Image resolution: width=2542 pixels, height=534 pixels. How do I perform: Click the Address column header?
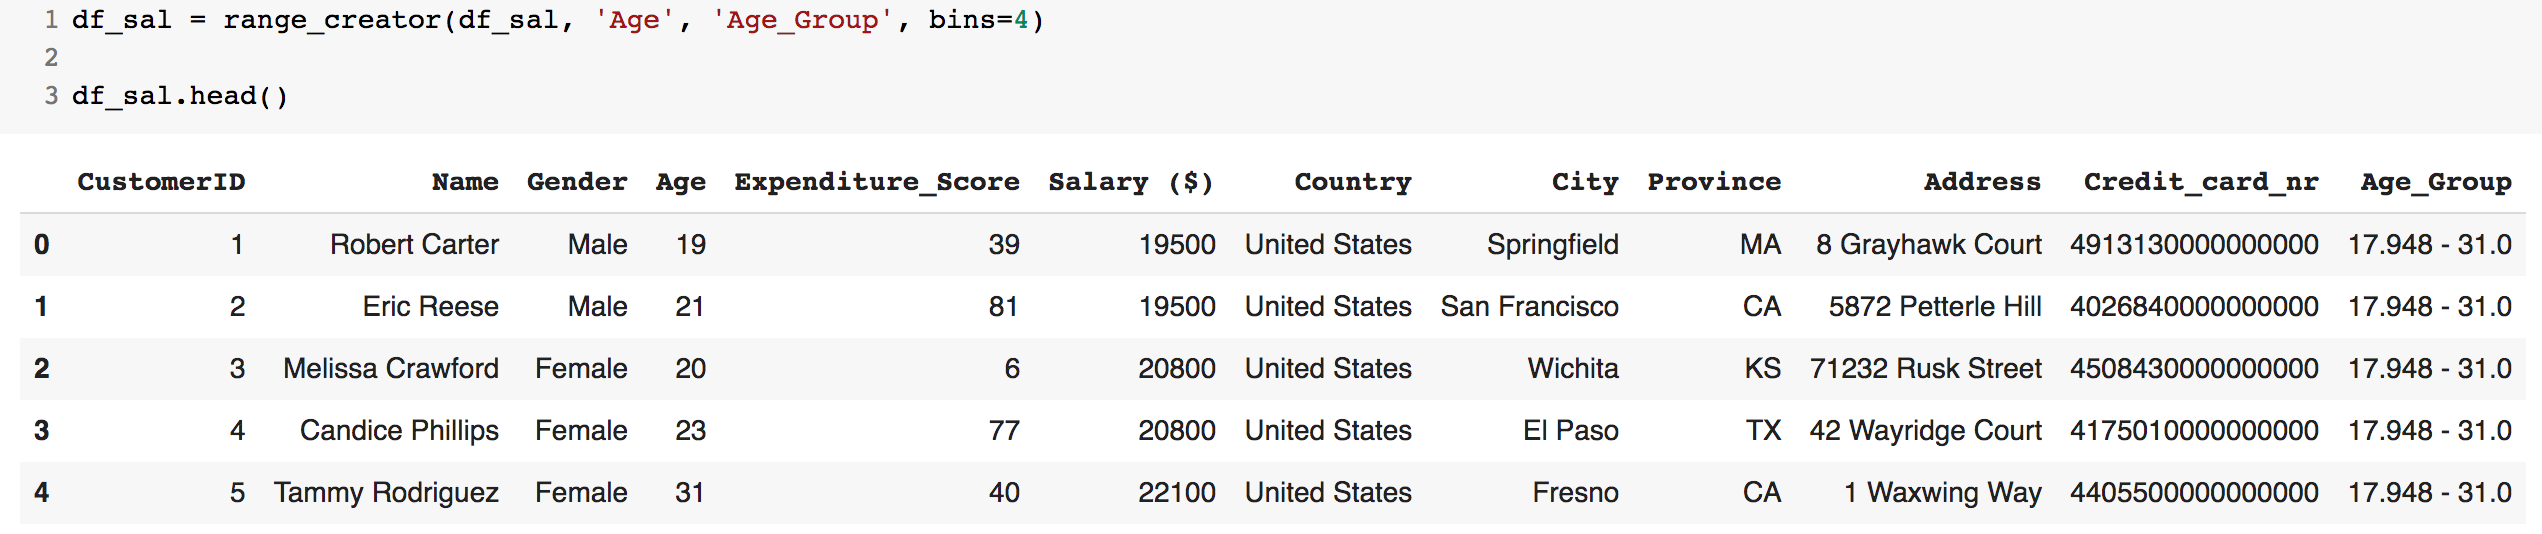[x=1982, y=182]
